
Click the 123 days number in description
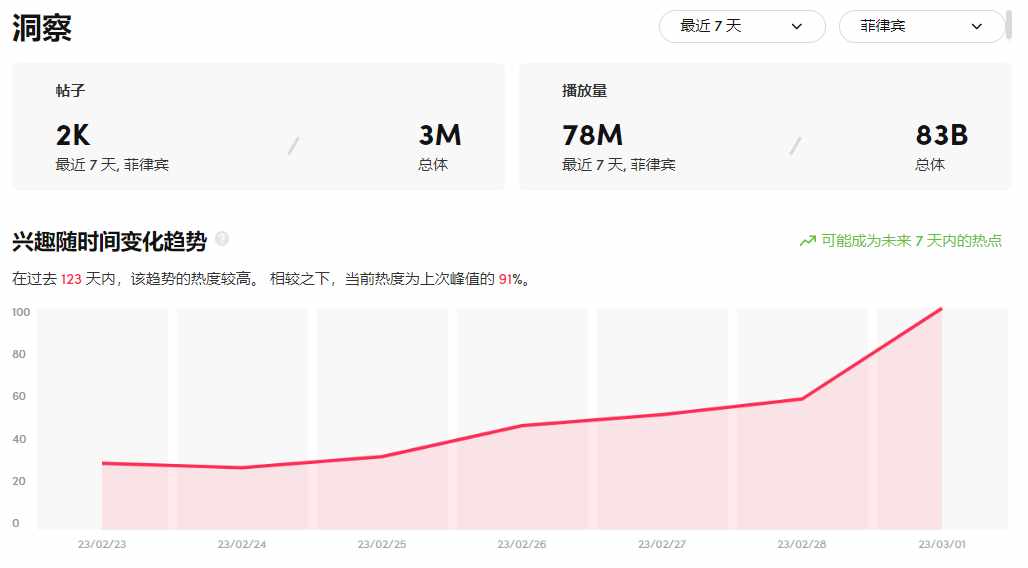click(x=71, y=279)
